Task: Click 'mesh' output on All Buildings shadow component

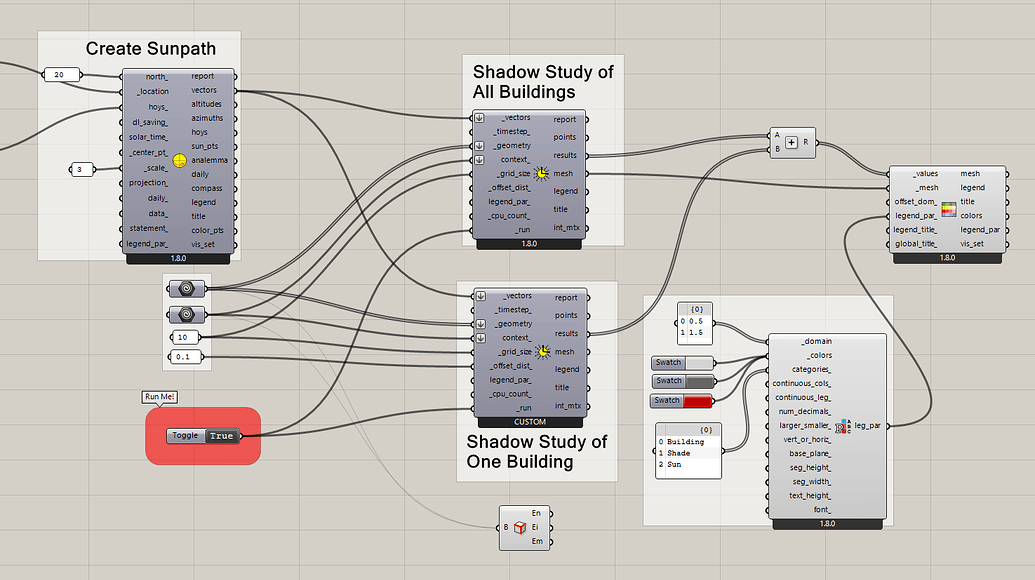Action: 563,174
